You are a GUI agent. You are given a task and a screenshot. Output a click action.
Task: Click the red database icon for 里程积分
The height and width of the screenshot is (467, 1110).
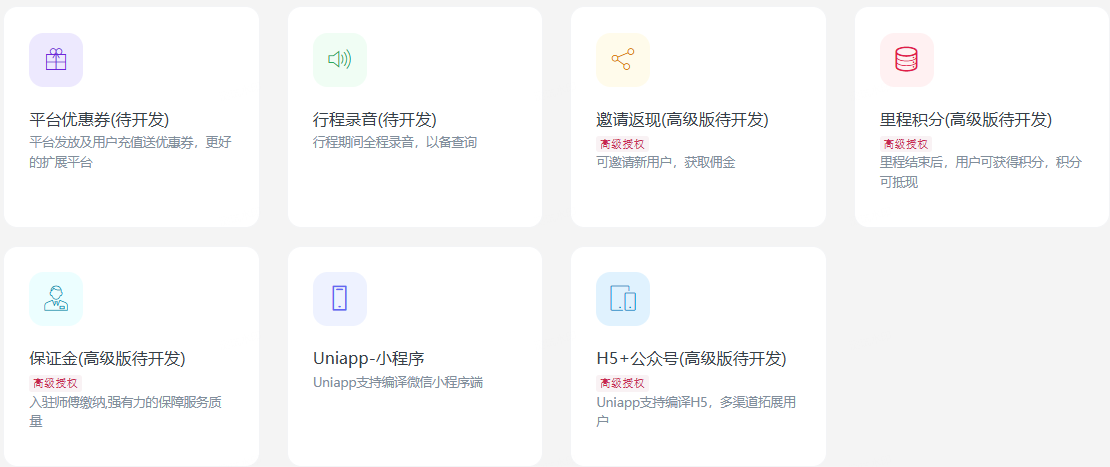tap(906, 60)
